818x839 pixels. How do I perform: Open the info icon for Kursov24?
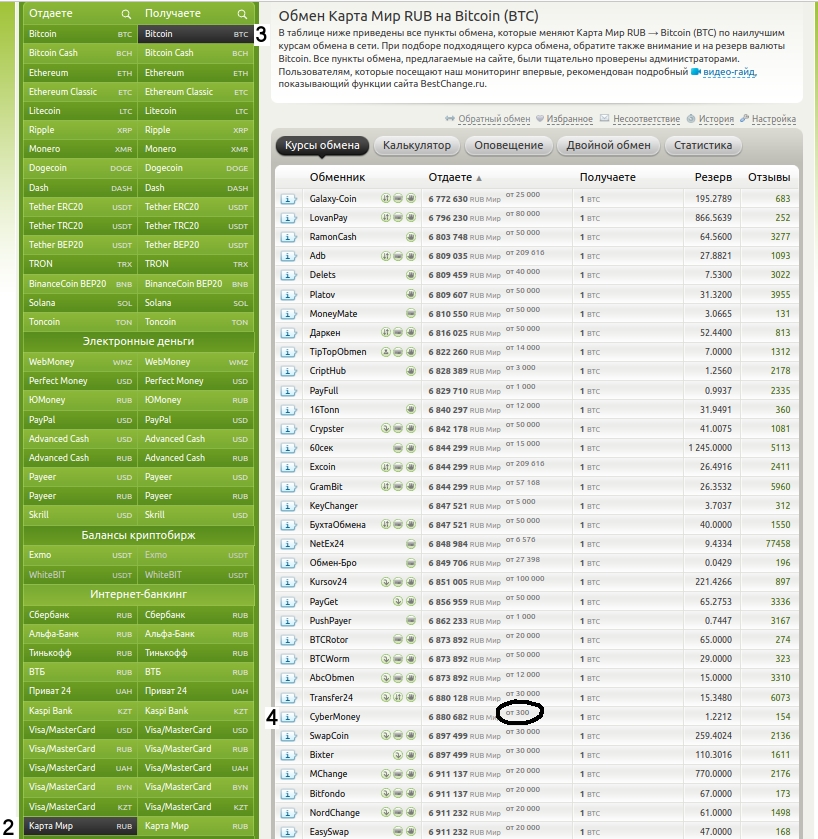288,582
